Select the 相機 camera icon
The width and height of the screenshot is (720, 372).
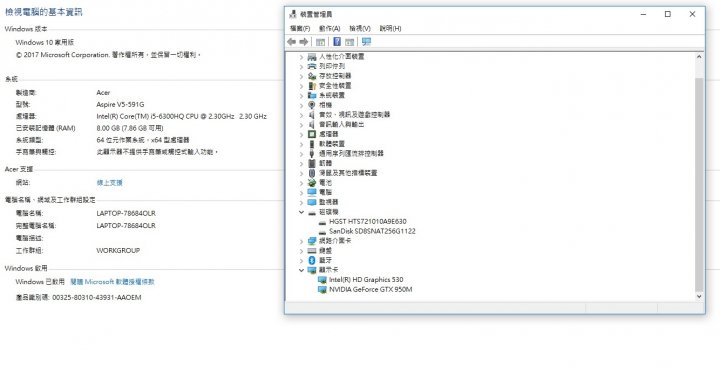[312, 105]
